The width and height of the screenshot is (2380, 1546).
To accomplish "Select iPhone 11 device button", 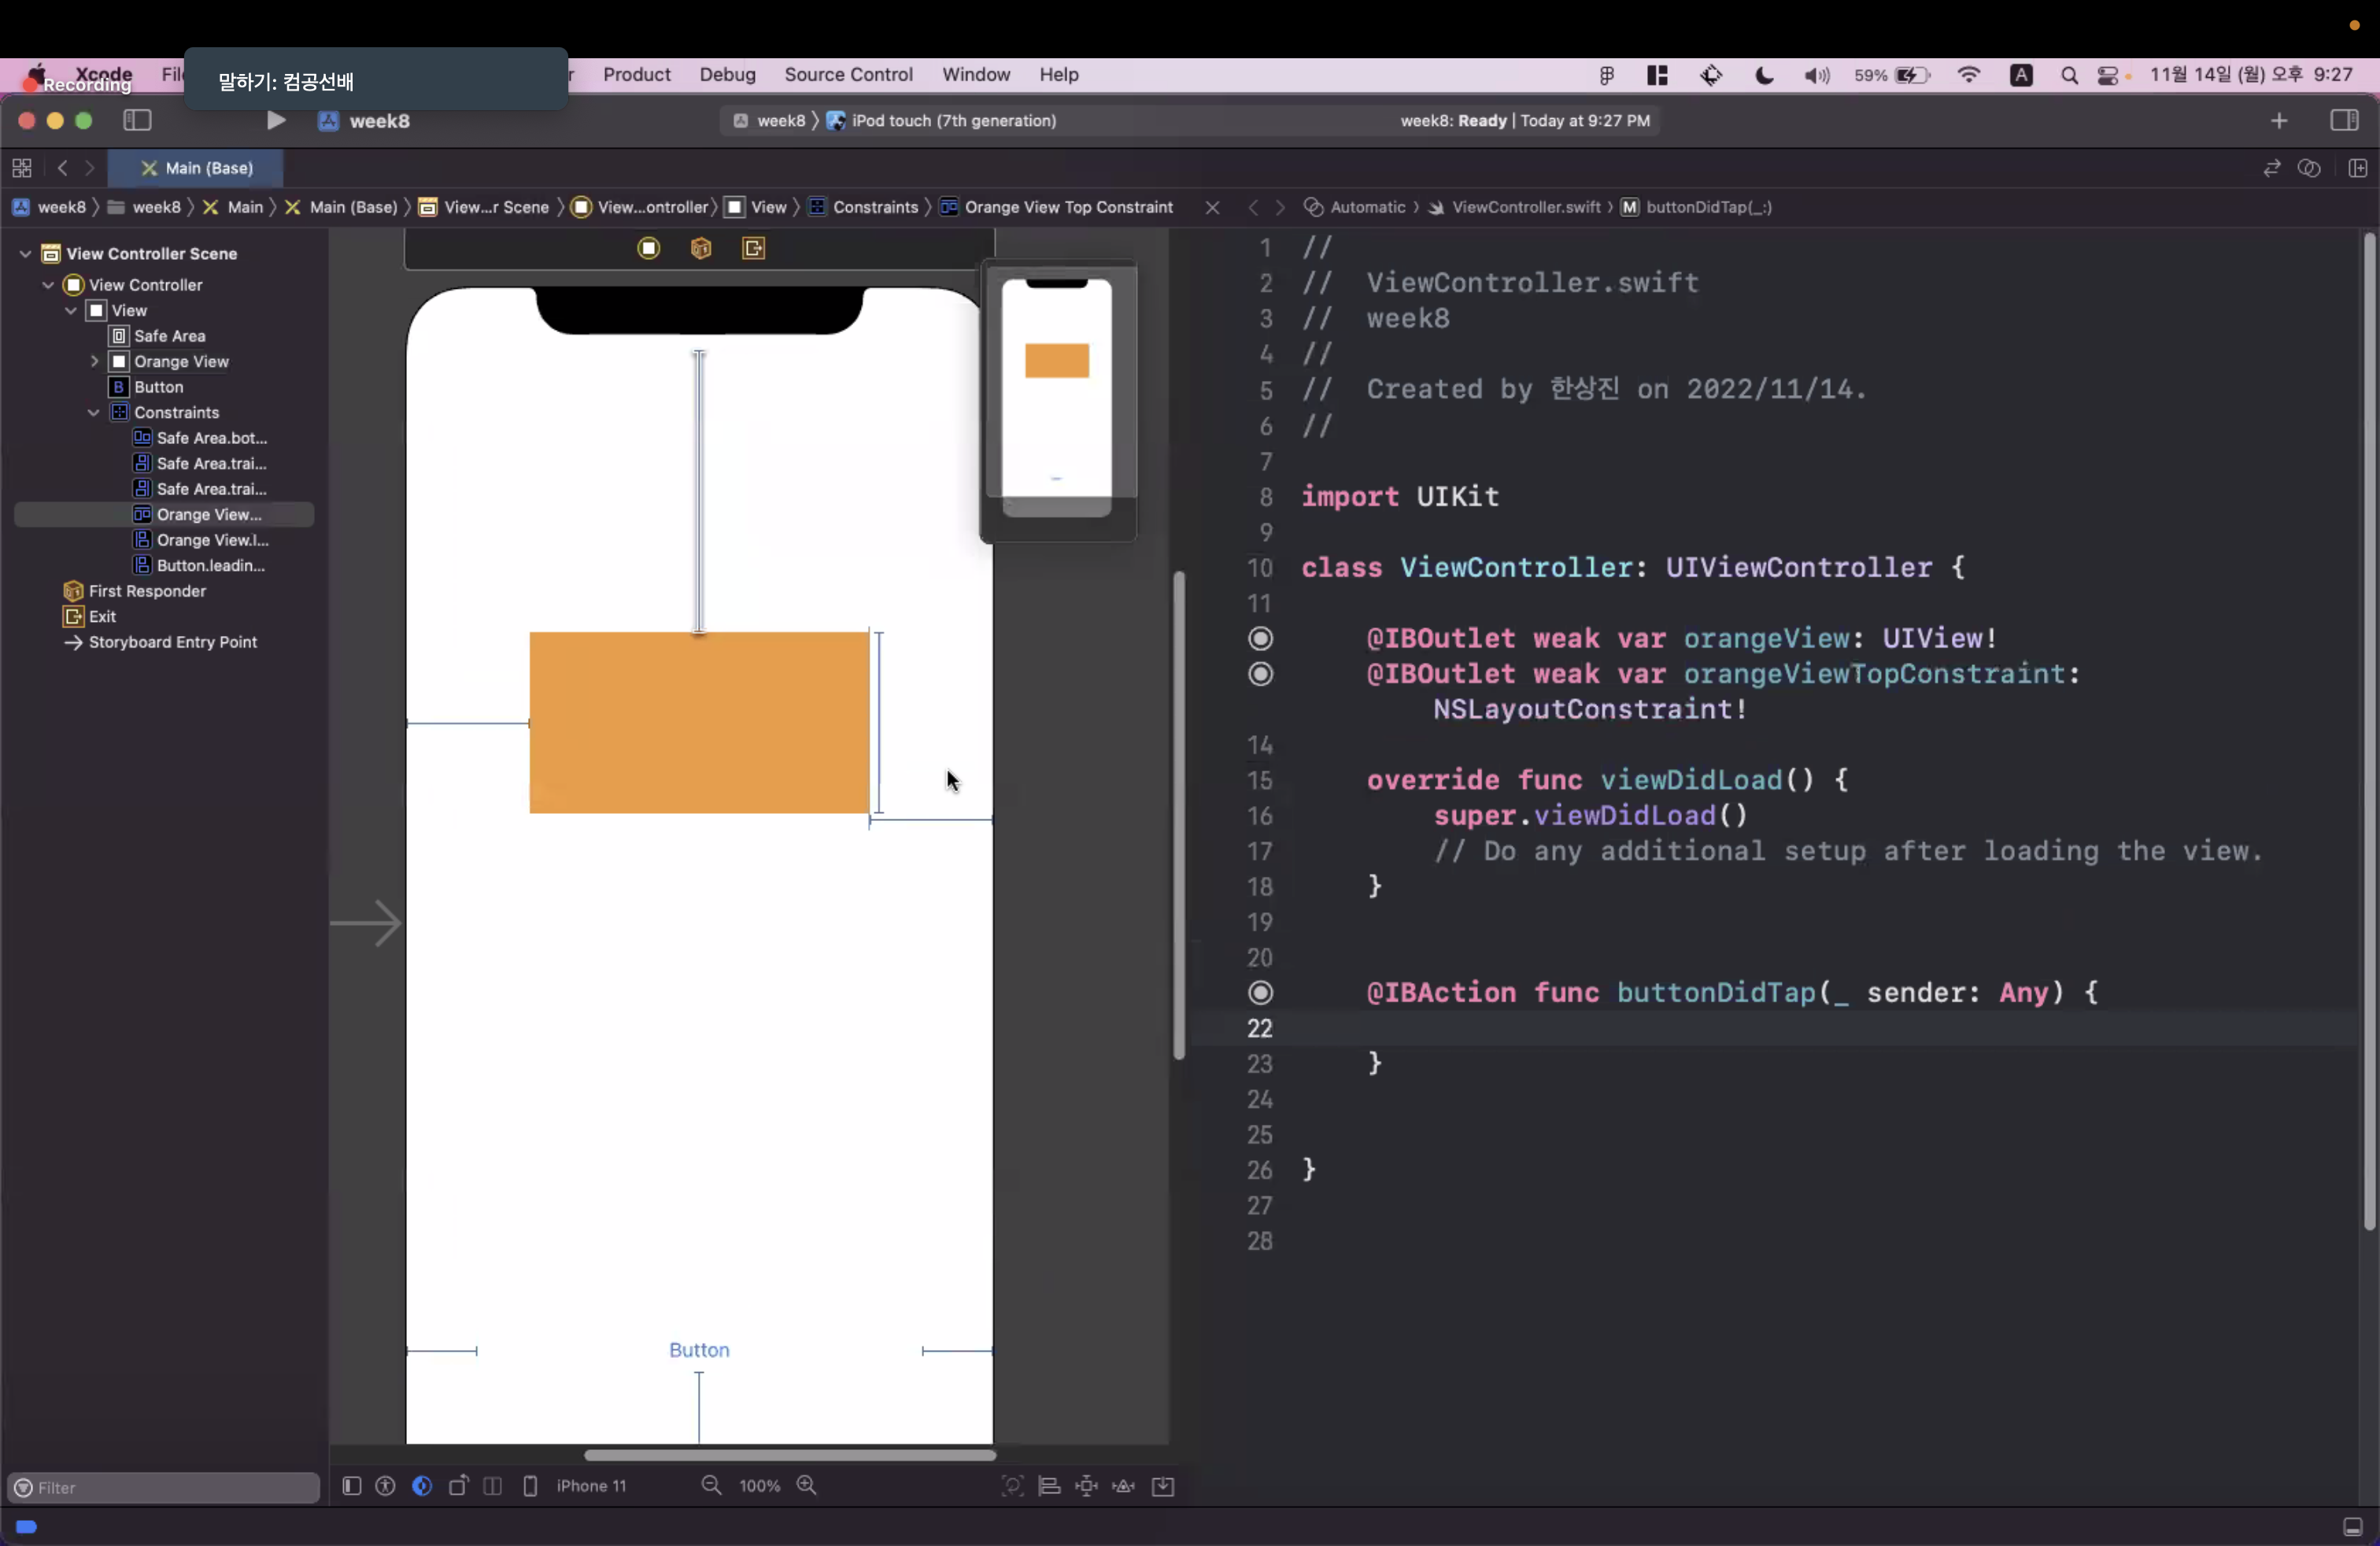I will tap(590, 1486).
